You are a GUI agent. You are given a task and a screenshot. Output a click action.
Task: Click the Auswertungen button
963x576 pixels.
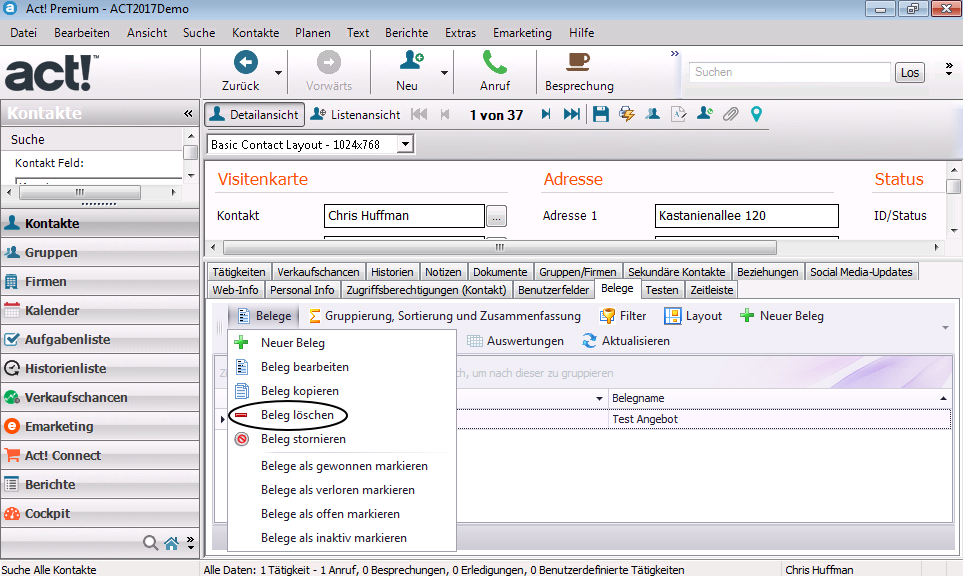(x=515, y=341)
